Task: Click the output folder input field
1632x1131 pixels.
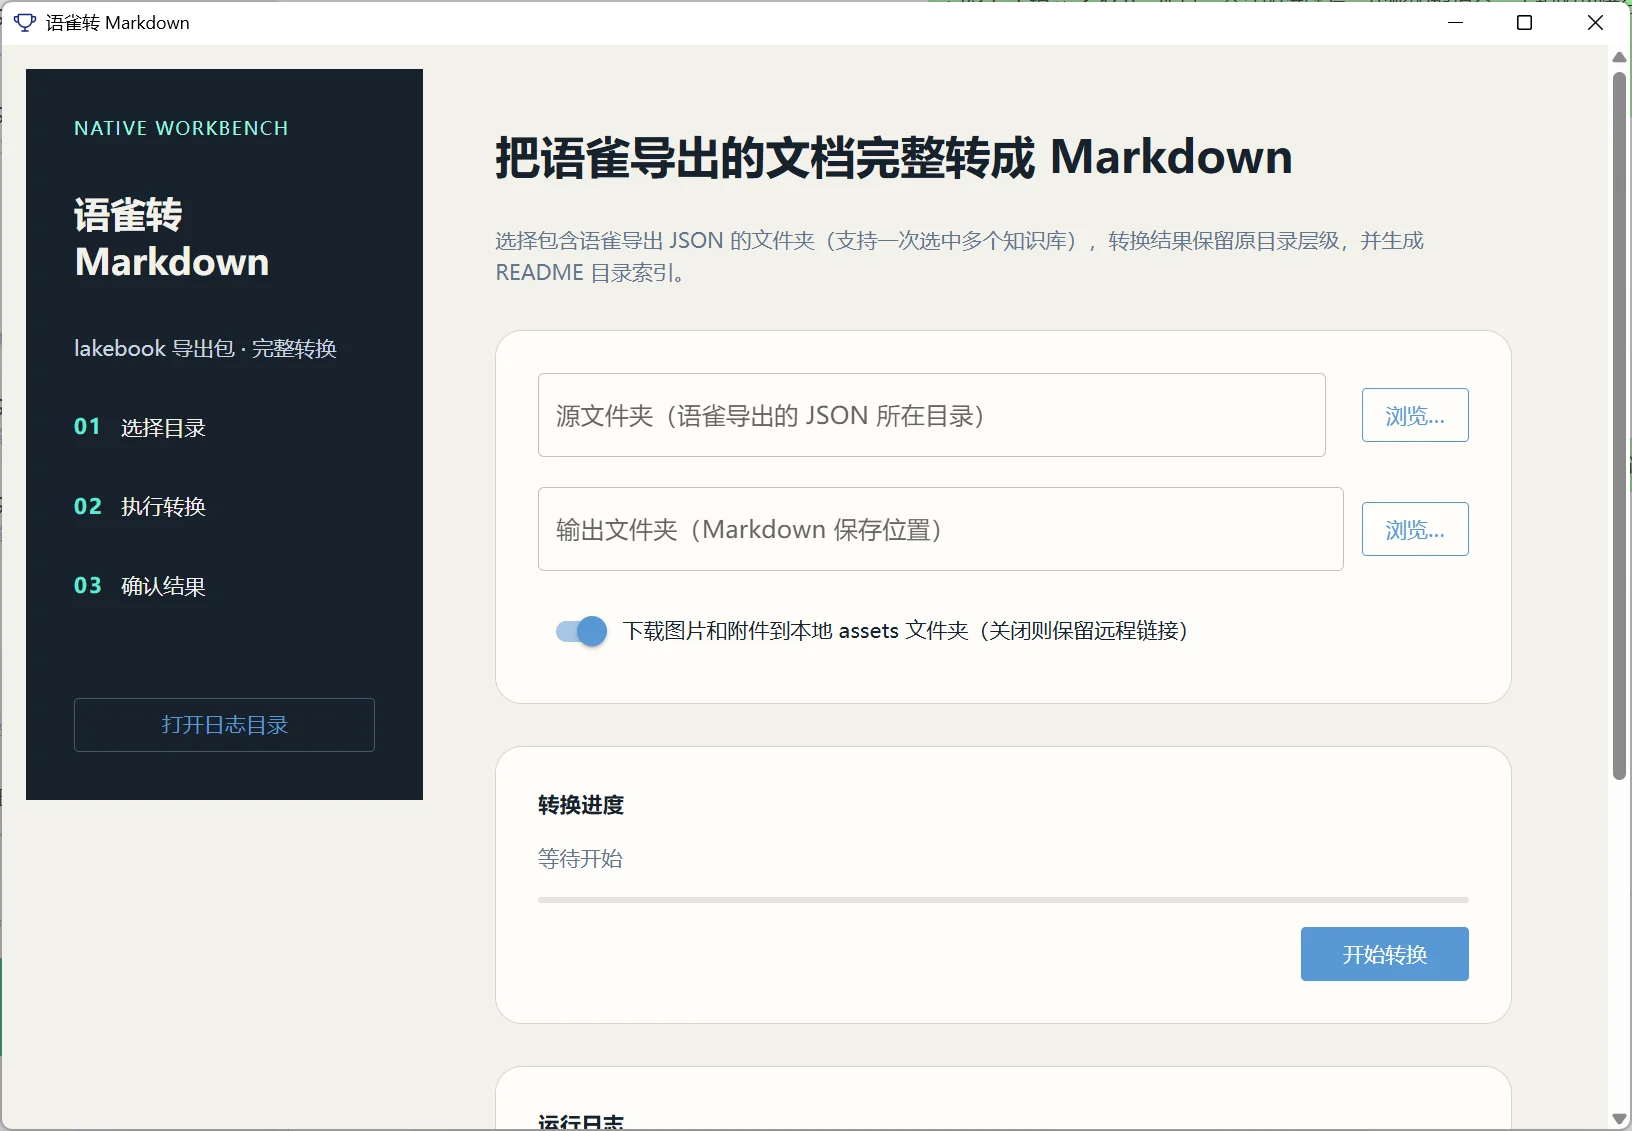Action: [x=941, y=529]
